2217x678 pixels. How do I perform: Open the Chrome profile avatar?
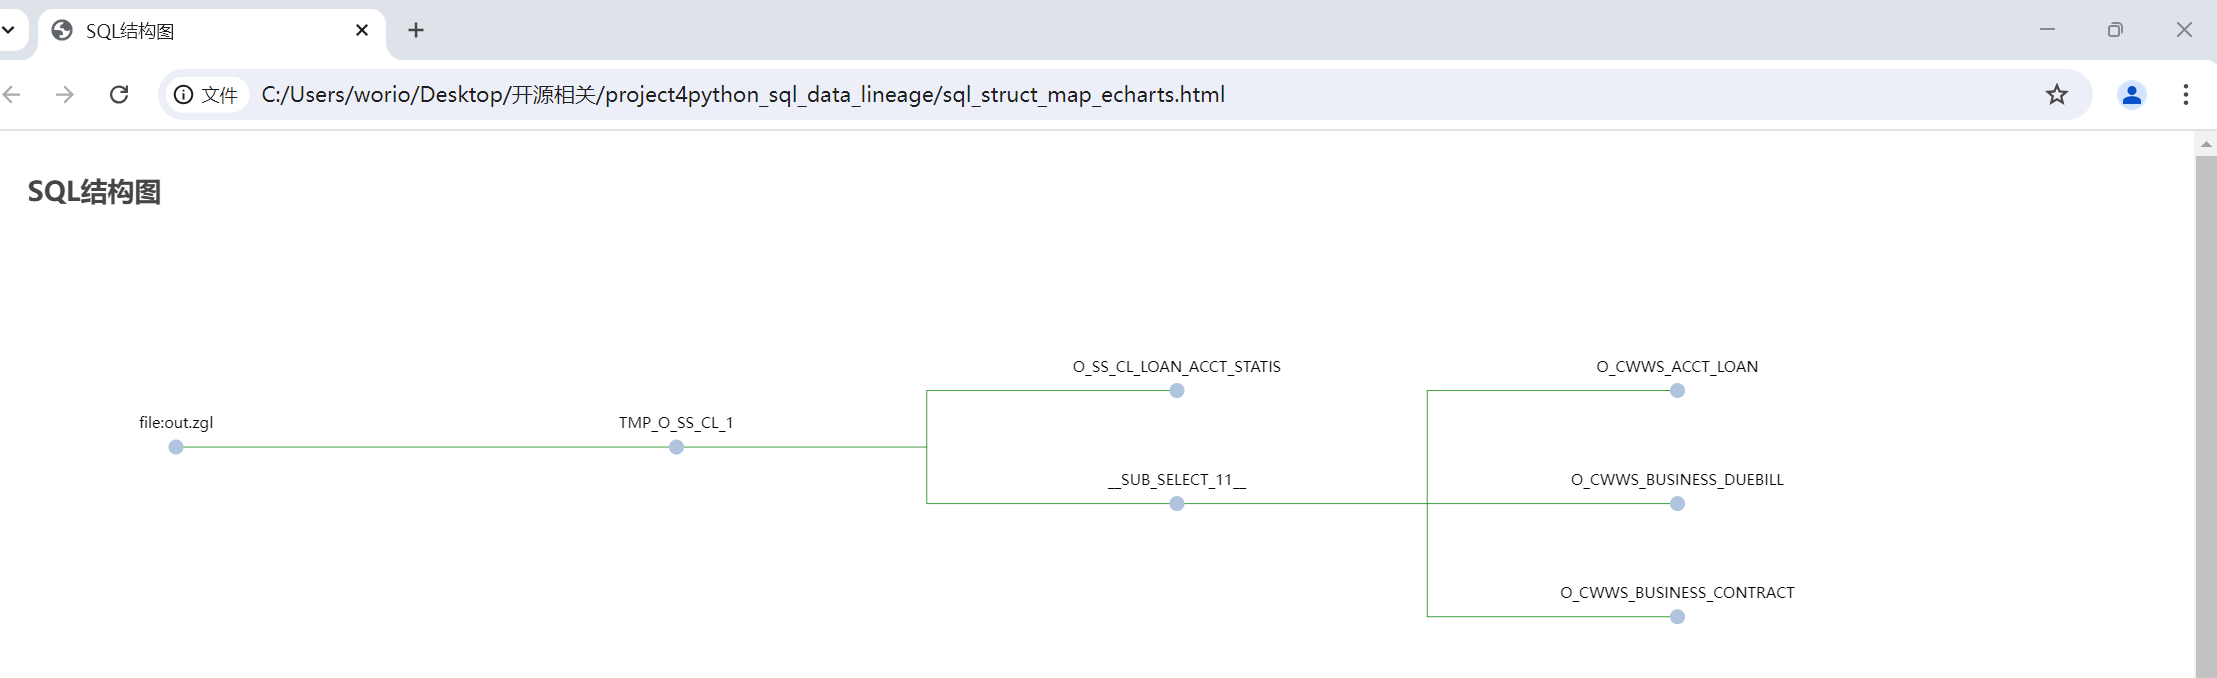pyautogui.click(x=2131, y=94)
